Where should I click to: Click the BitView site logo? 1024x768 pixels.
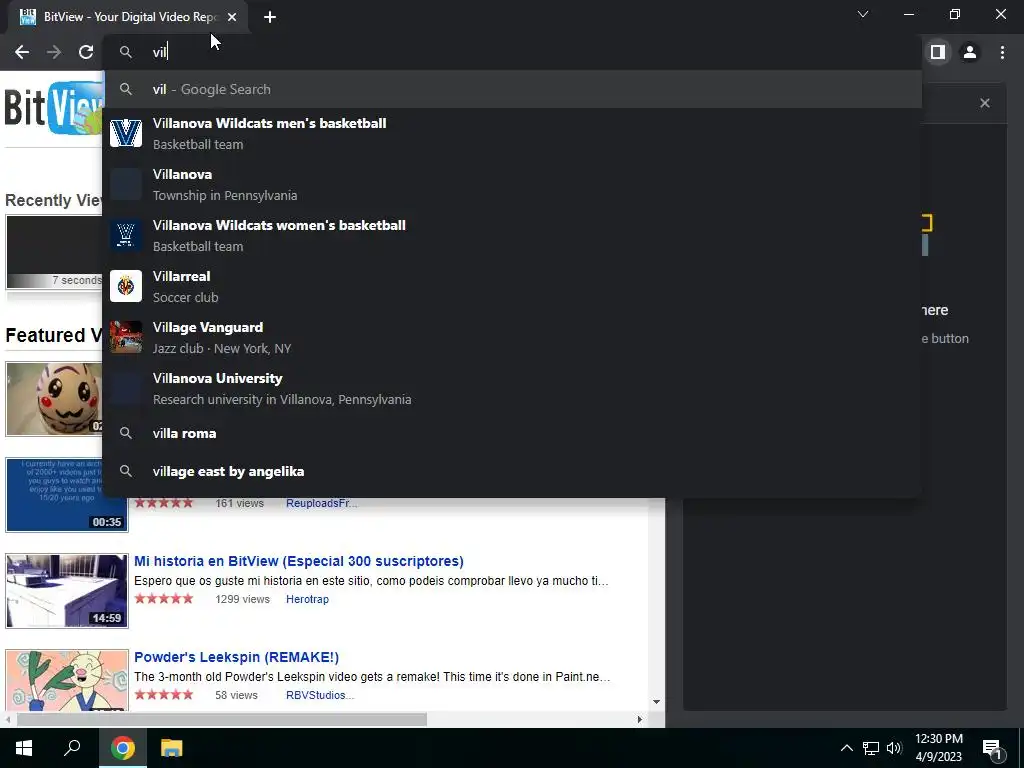coord(54,108)
